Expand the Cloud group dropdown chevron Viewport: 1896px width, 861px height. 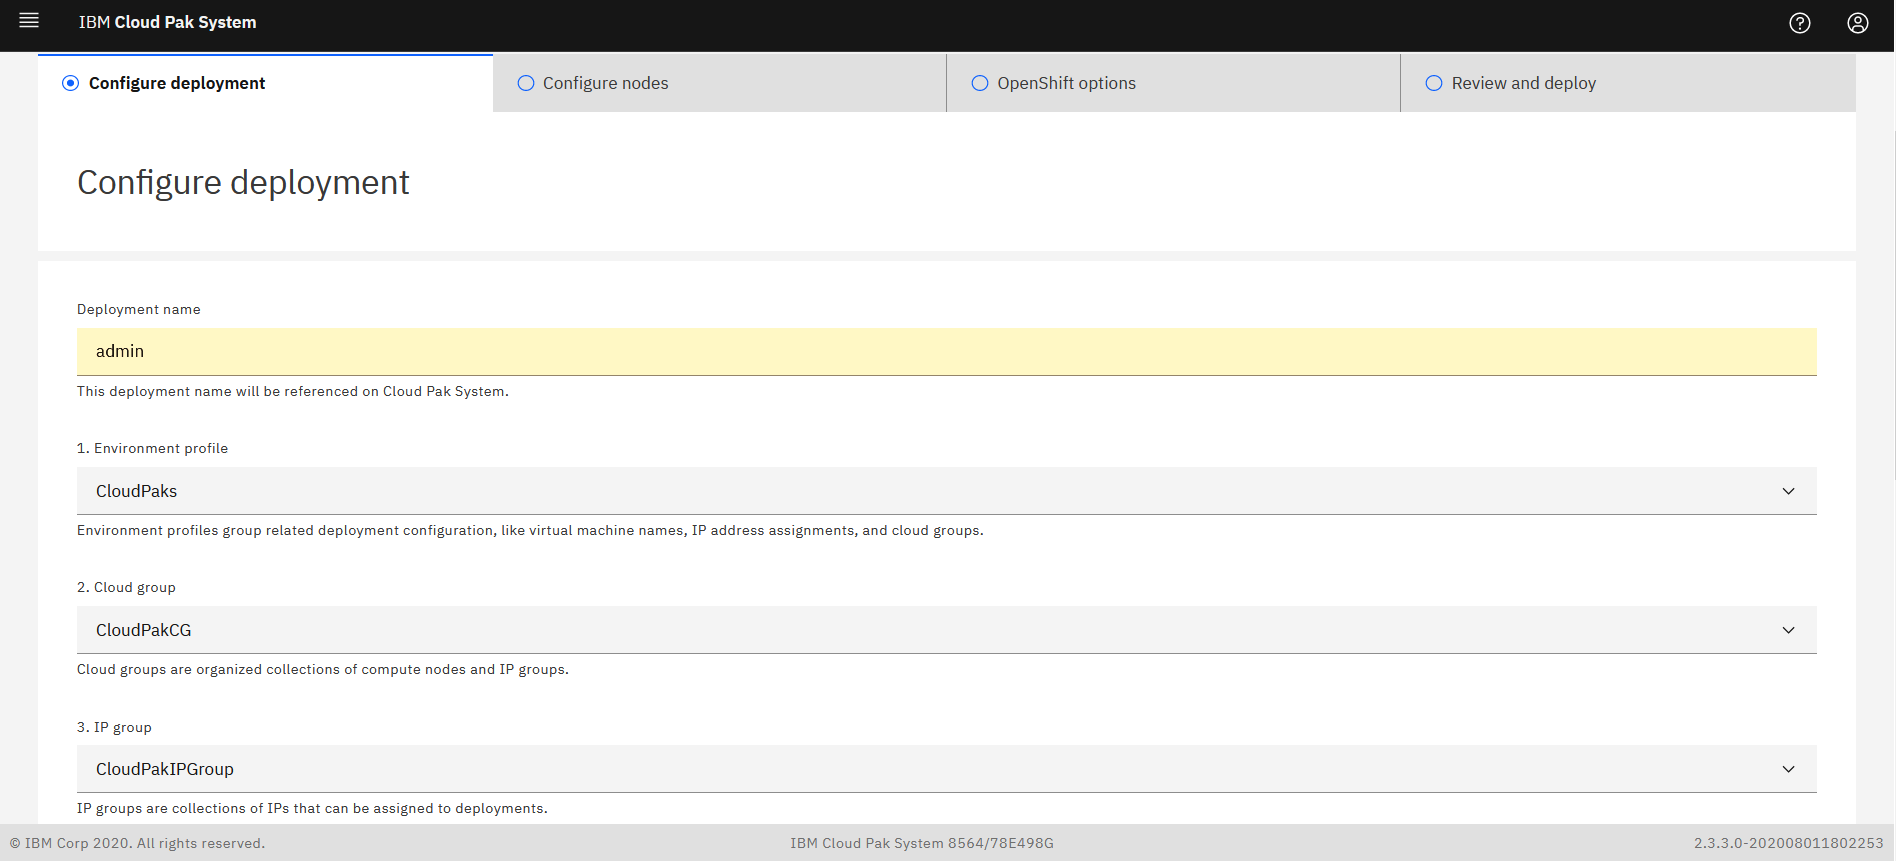coord(1788,630)
